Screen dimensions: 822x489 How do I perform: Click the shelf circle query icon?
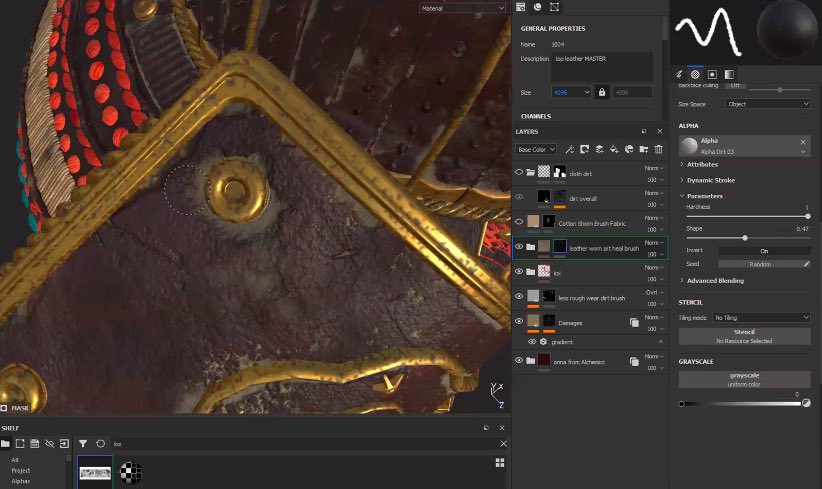101,443
